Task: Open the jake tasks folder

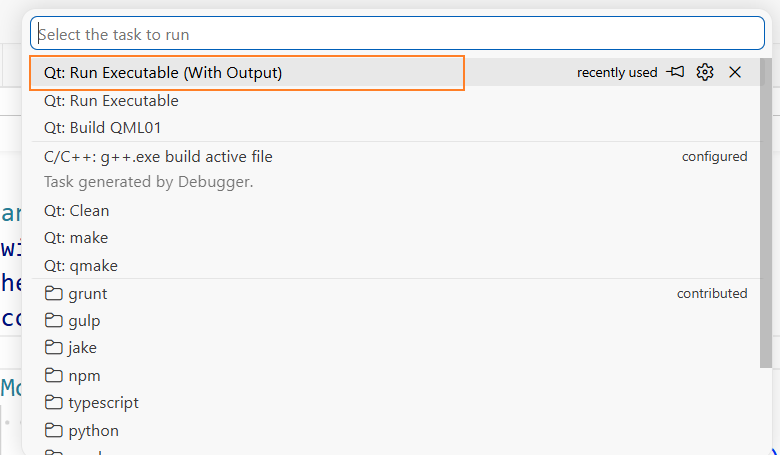Action: tap(395, 348)
